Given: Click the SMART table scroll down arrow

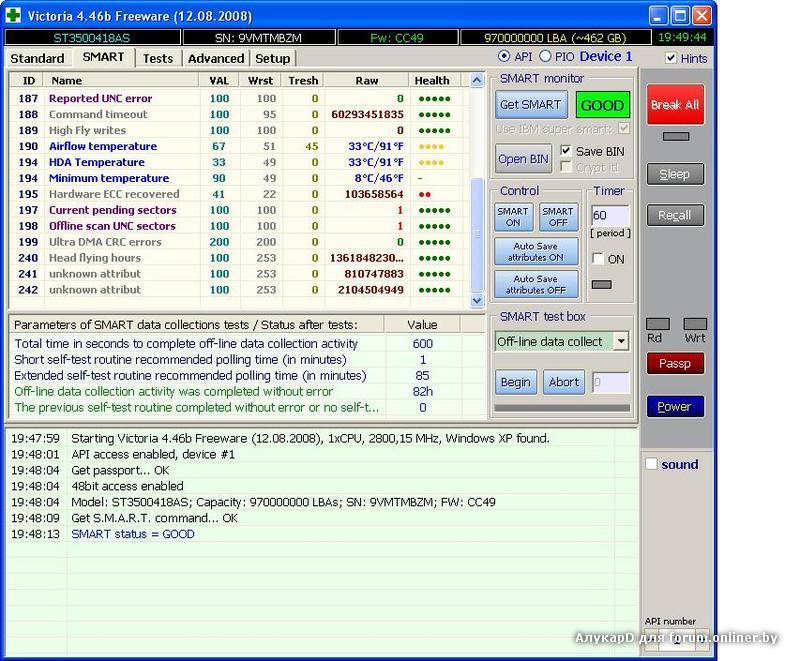Looking at the screenshot, I should (477, 301).
